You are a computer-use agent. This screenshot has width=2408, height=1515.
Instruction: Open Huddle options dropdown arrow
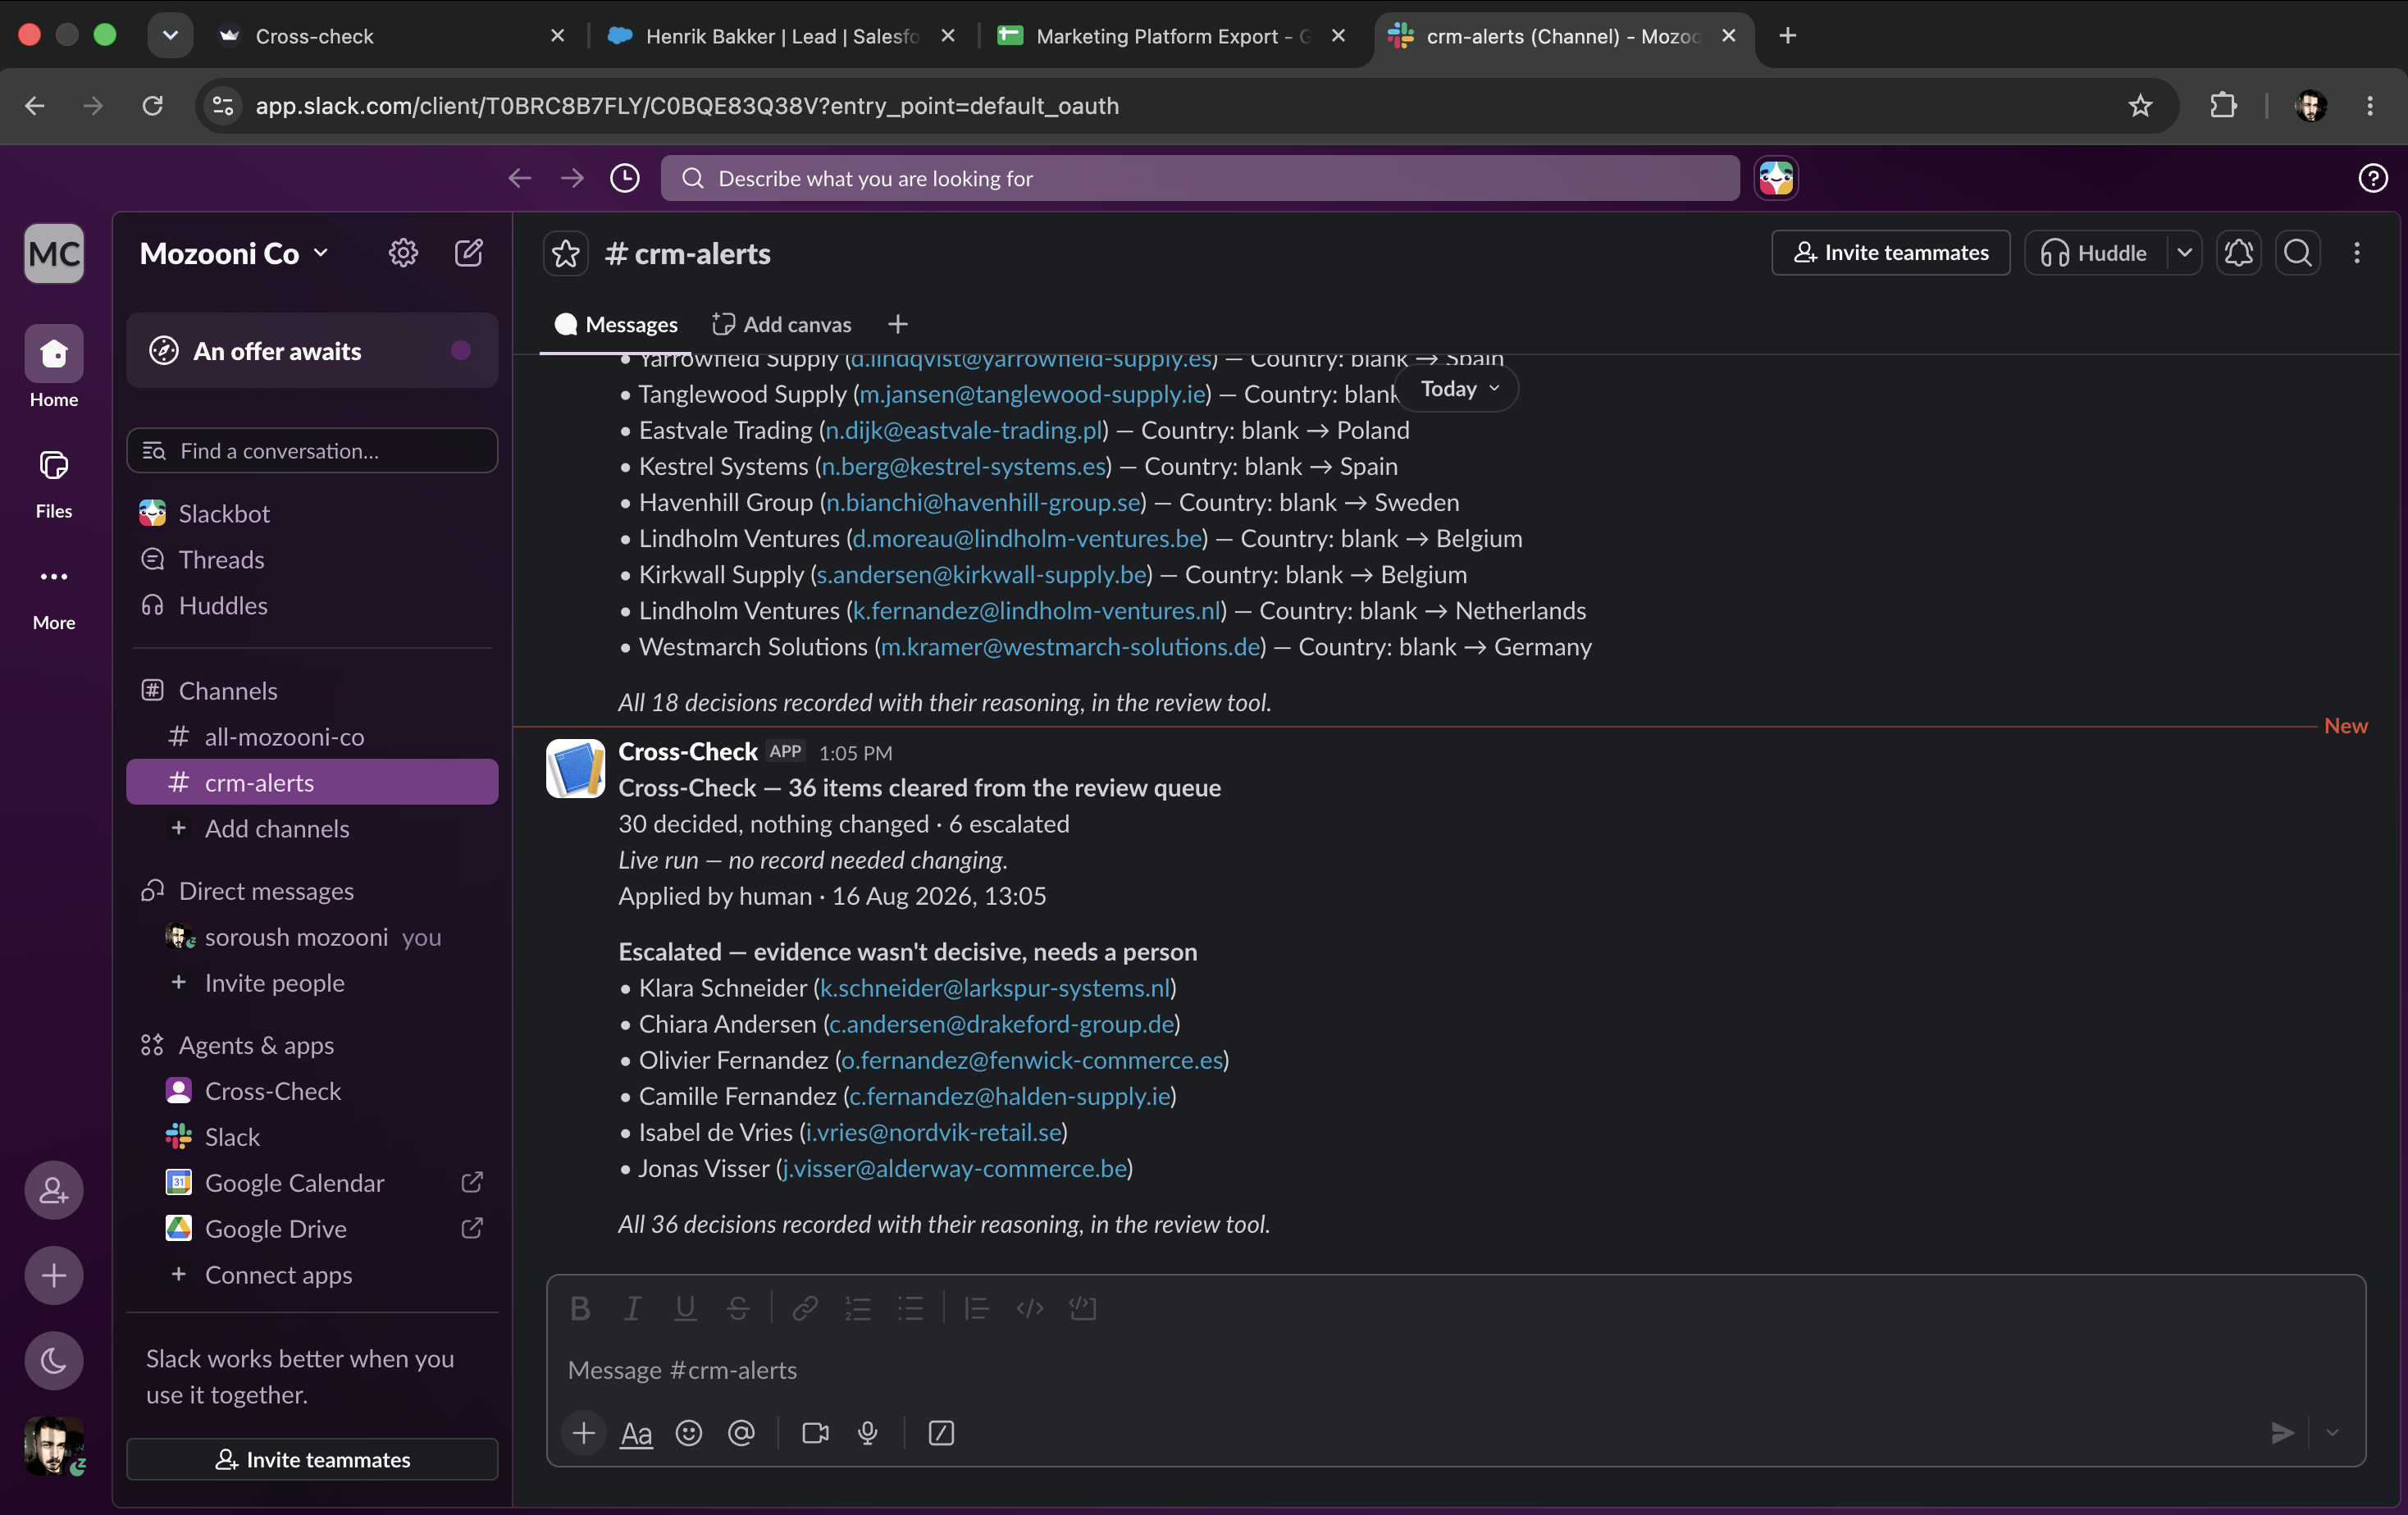coord(2184,253)
